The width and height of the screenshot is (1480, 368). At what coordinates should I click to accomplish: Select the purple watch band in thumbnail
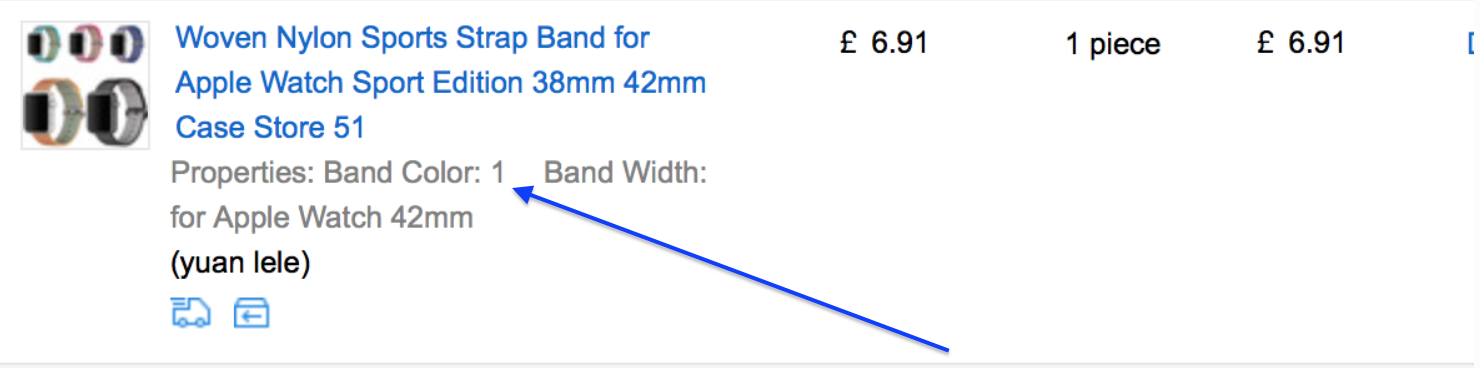tap(126, 44)
